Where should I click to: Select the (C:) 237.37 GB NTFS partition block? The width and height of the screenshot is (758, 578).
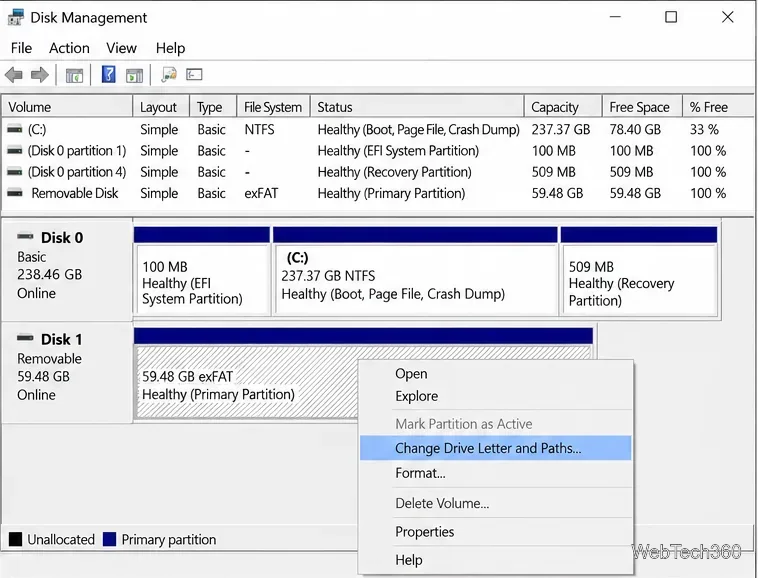(x=415, y=271)
